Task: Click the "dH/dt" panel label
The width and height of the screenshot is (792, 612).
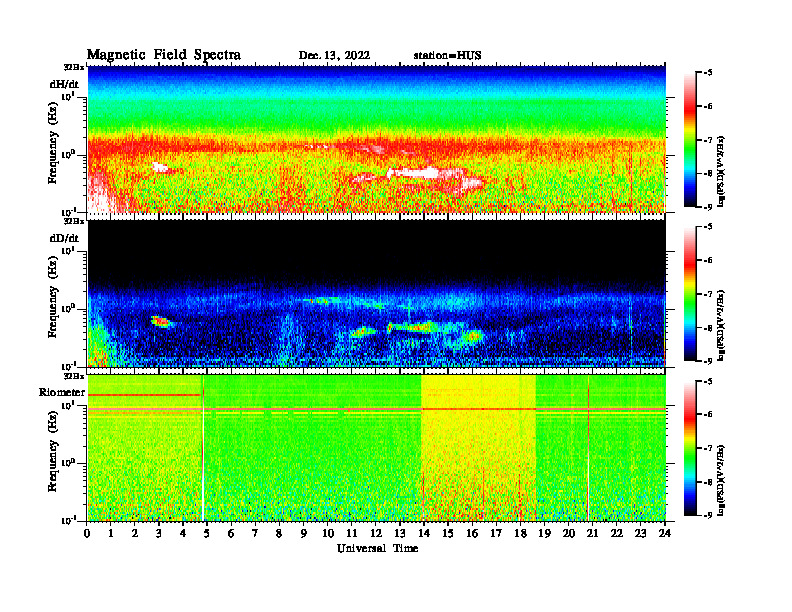Action: tap(64, 84)
